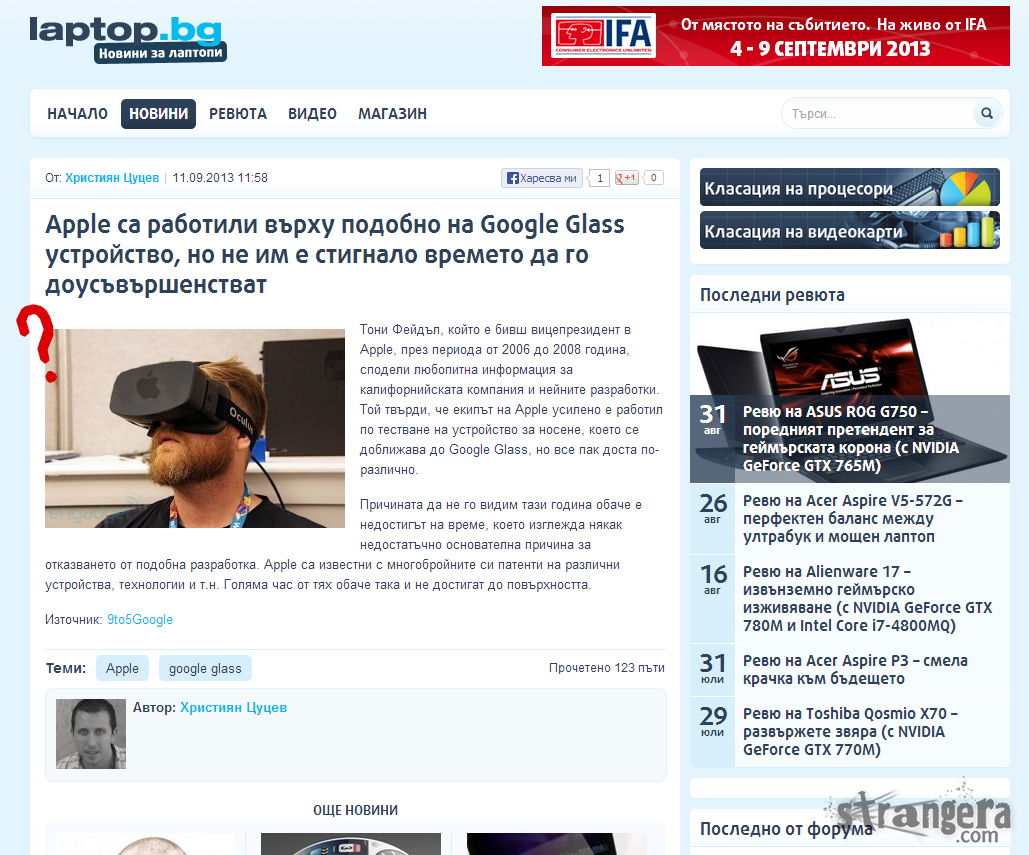Open the processor ranking banner
Screen dimensions: 1029x855
click(849, 188)
